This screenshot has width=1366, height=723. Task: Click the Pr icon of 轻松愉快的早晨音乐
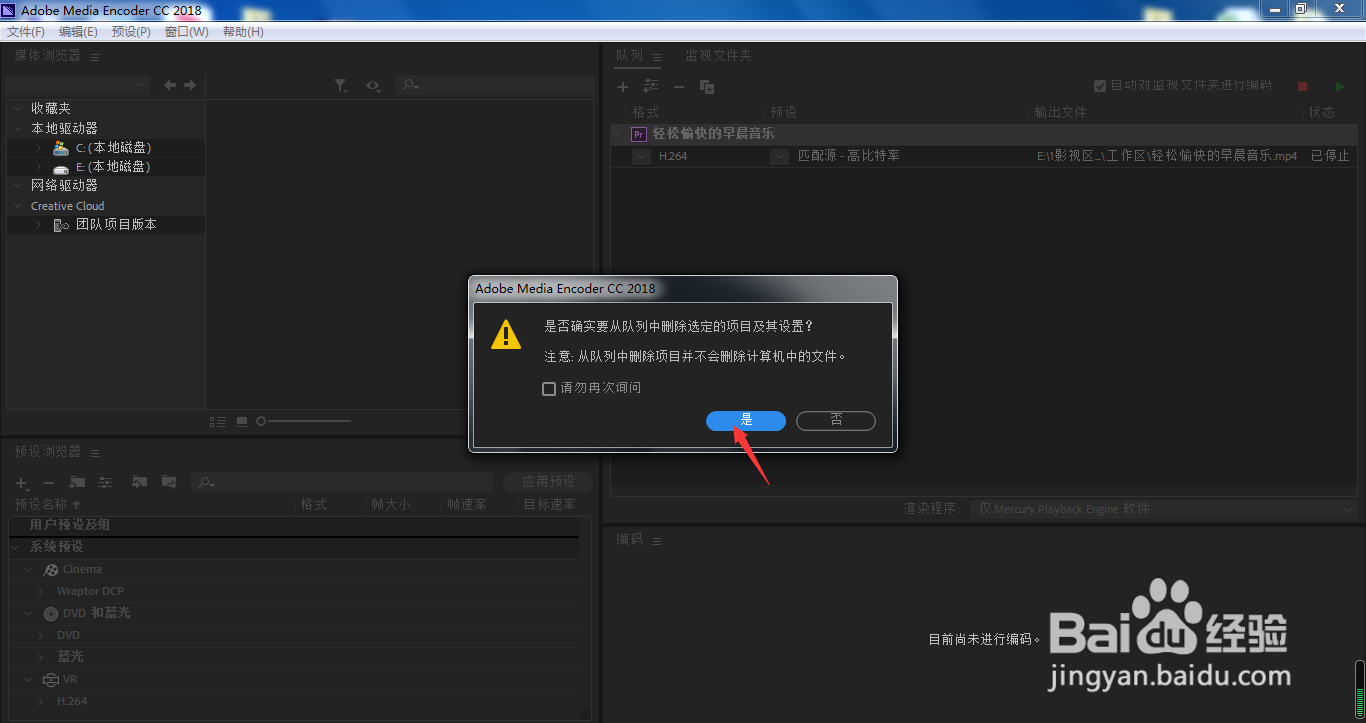(639, 134)
